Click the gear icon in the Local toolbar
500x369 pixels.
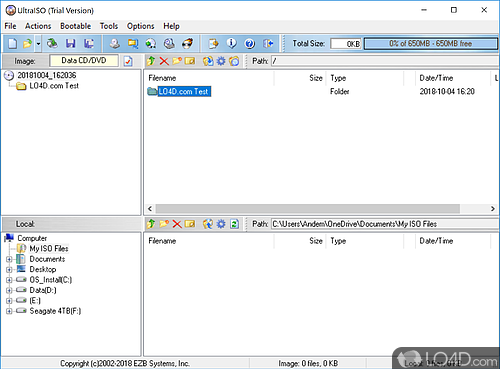pyautogui.click(x=221, y=224)
